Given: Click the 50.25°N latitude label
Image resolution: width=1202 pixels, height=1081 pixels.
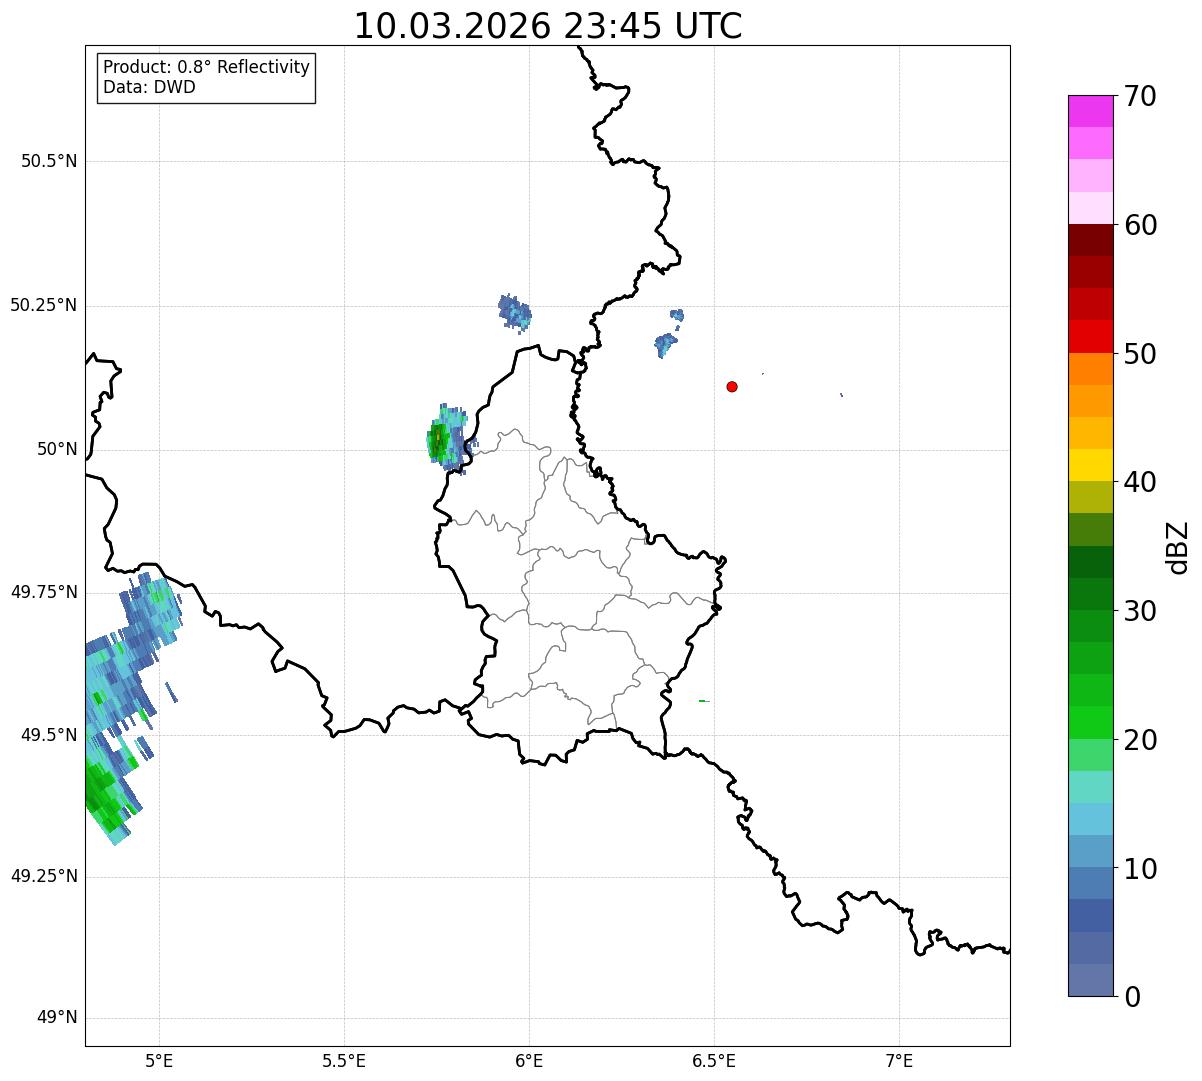Looking at the screenshot, I should pyautogui.click(x=44, y=306).
